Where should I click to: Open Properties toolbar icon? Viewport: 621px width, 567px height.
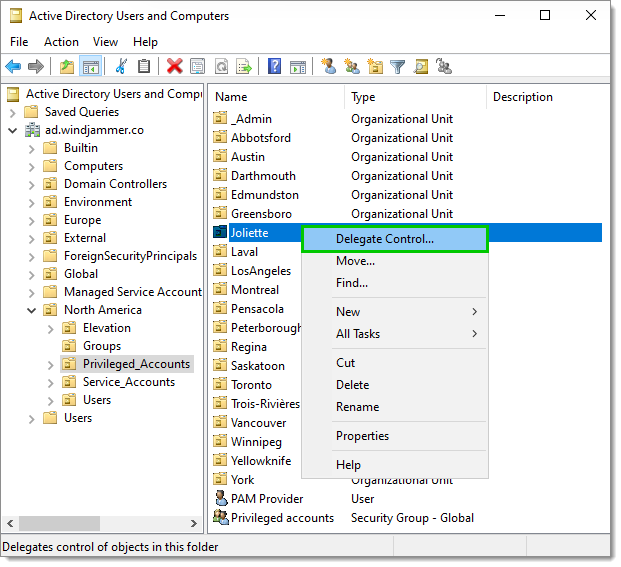[197, 66]
